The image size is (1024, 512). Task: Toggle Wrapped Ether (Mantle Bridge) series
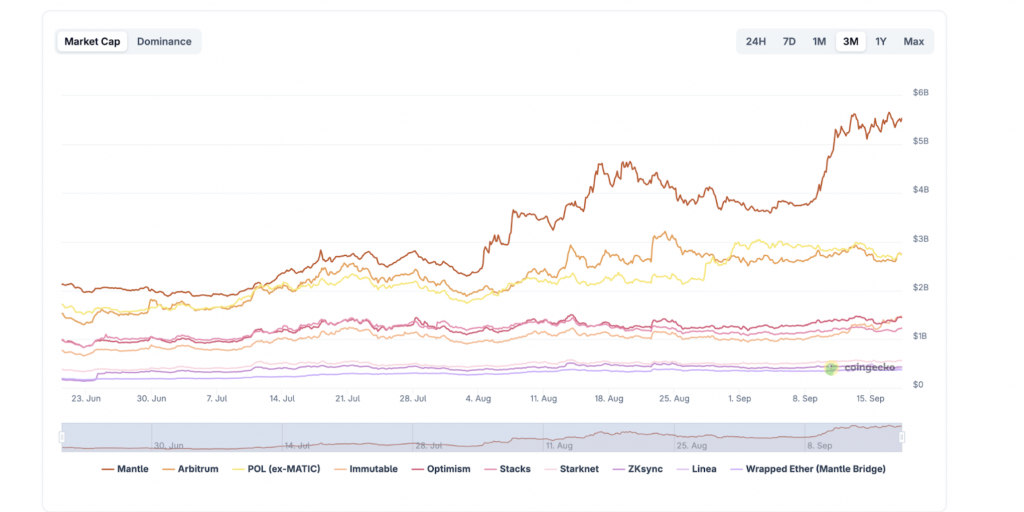(x=809, y=468)
